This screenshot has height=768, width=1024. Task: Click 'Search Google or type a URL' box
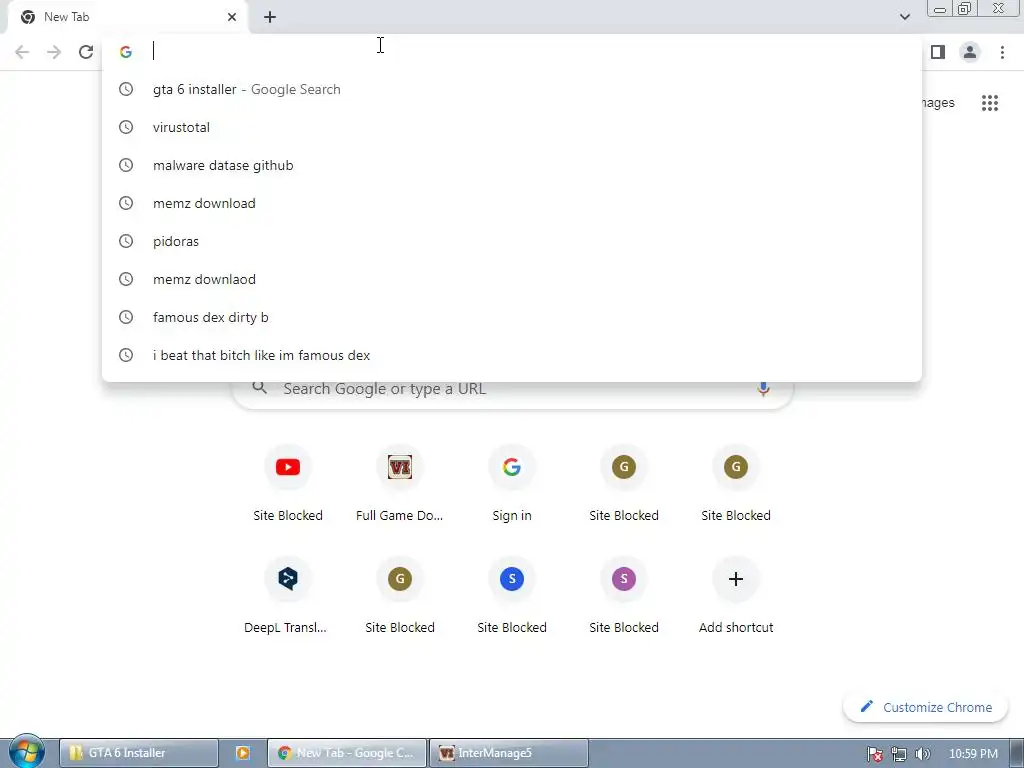(512, 390)
